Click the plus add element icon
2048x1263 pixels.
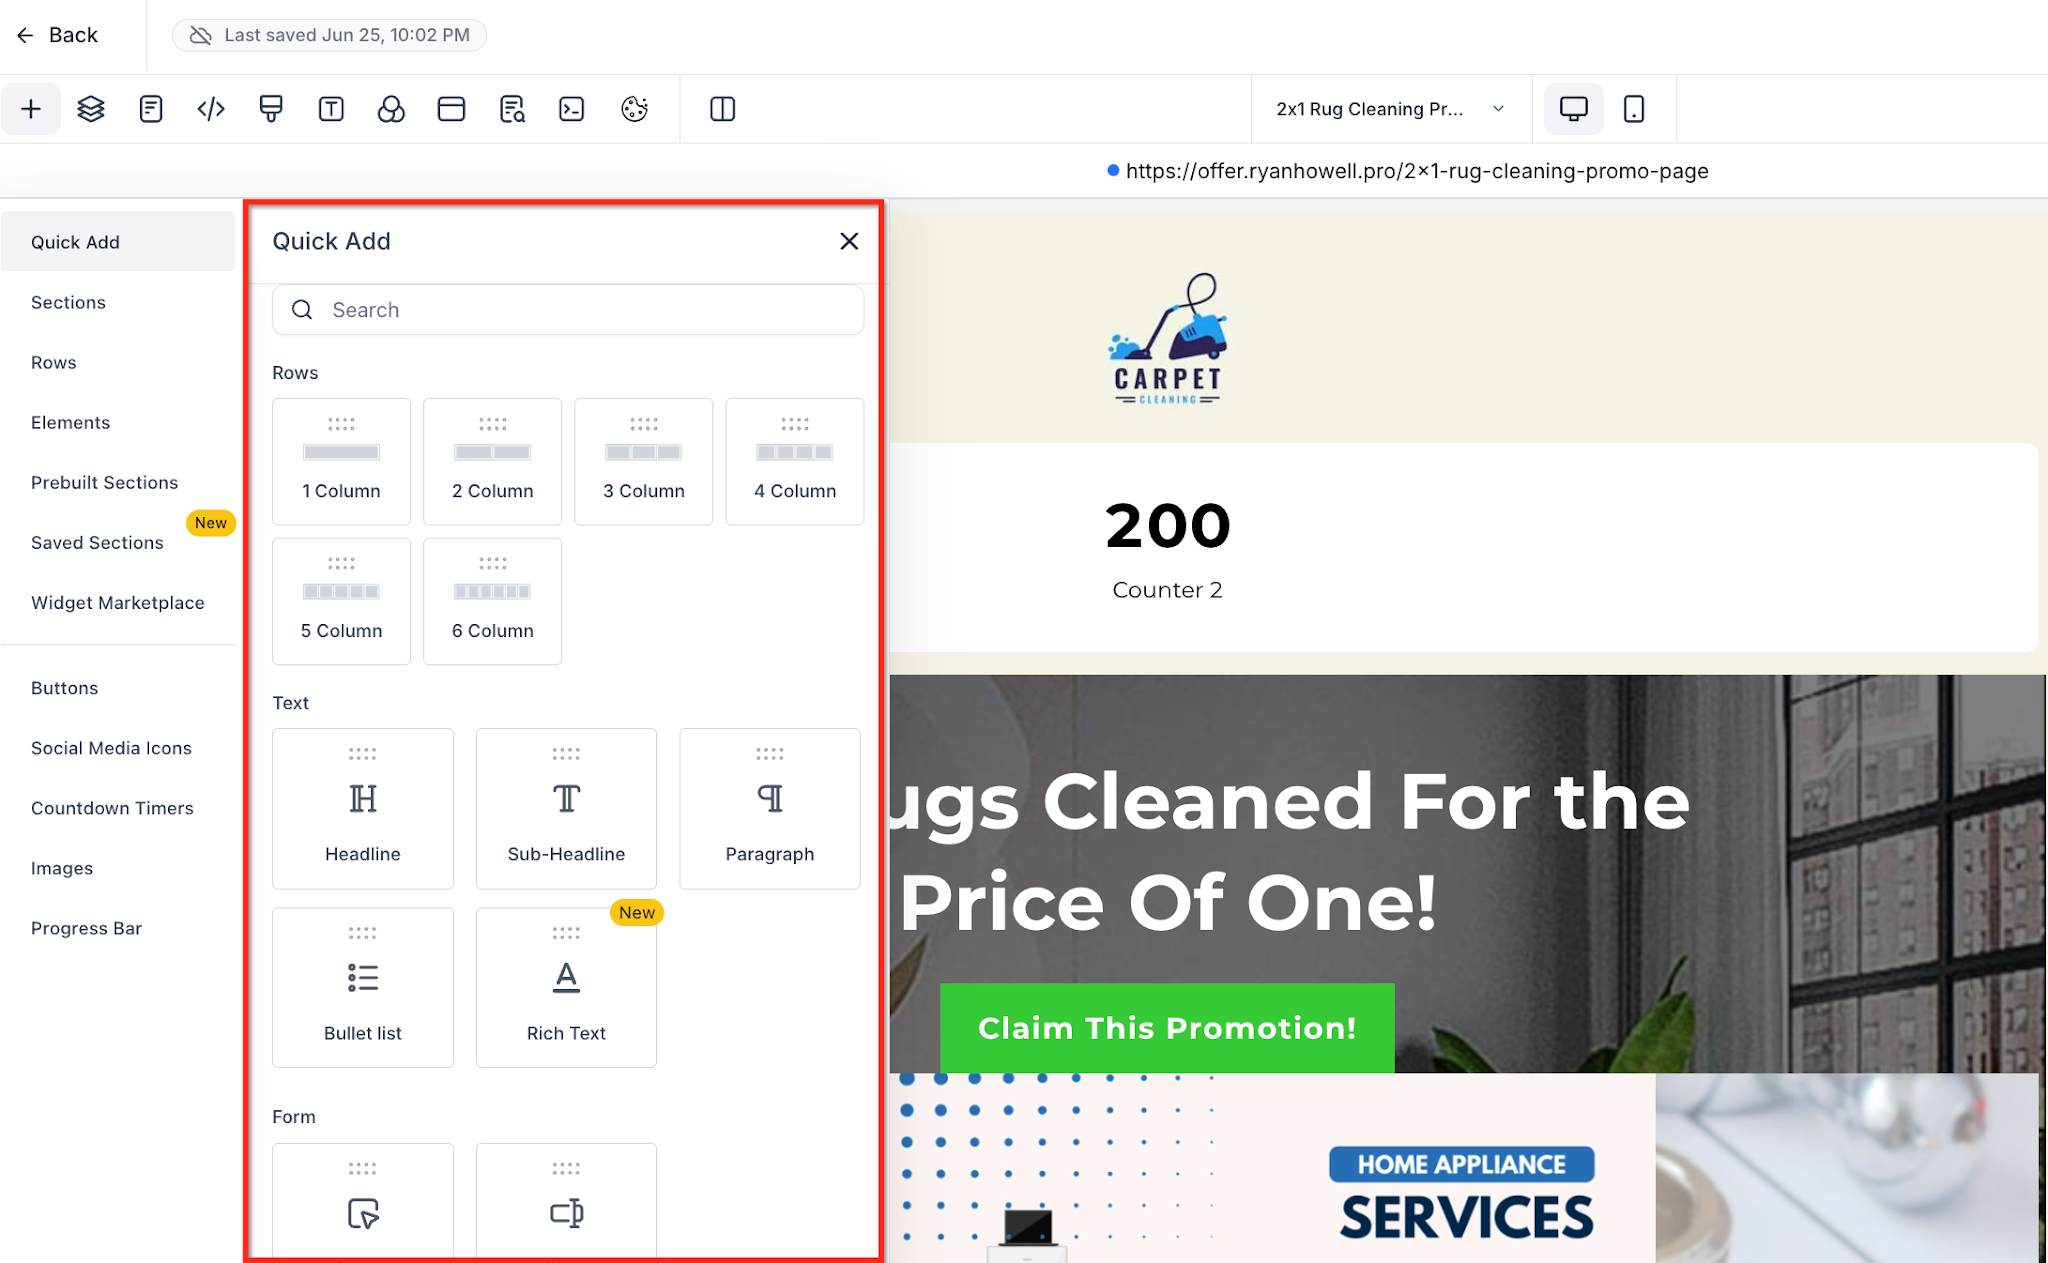[31, 109]
